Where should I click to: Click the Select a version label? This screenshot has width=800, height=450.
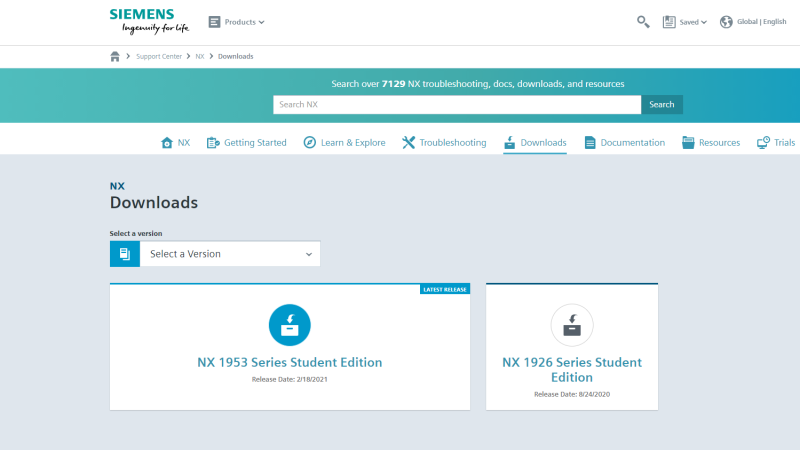pyautogui.click(x=136, y=233)
